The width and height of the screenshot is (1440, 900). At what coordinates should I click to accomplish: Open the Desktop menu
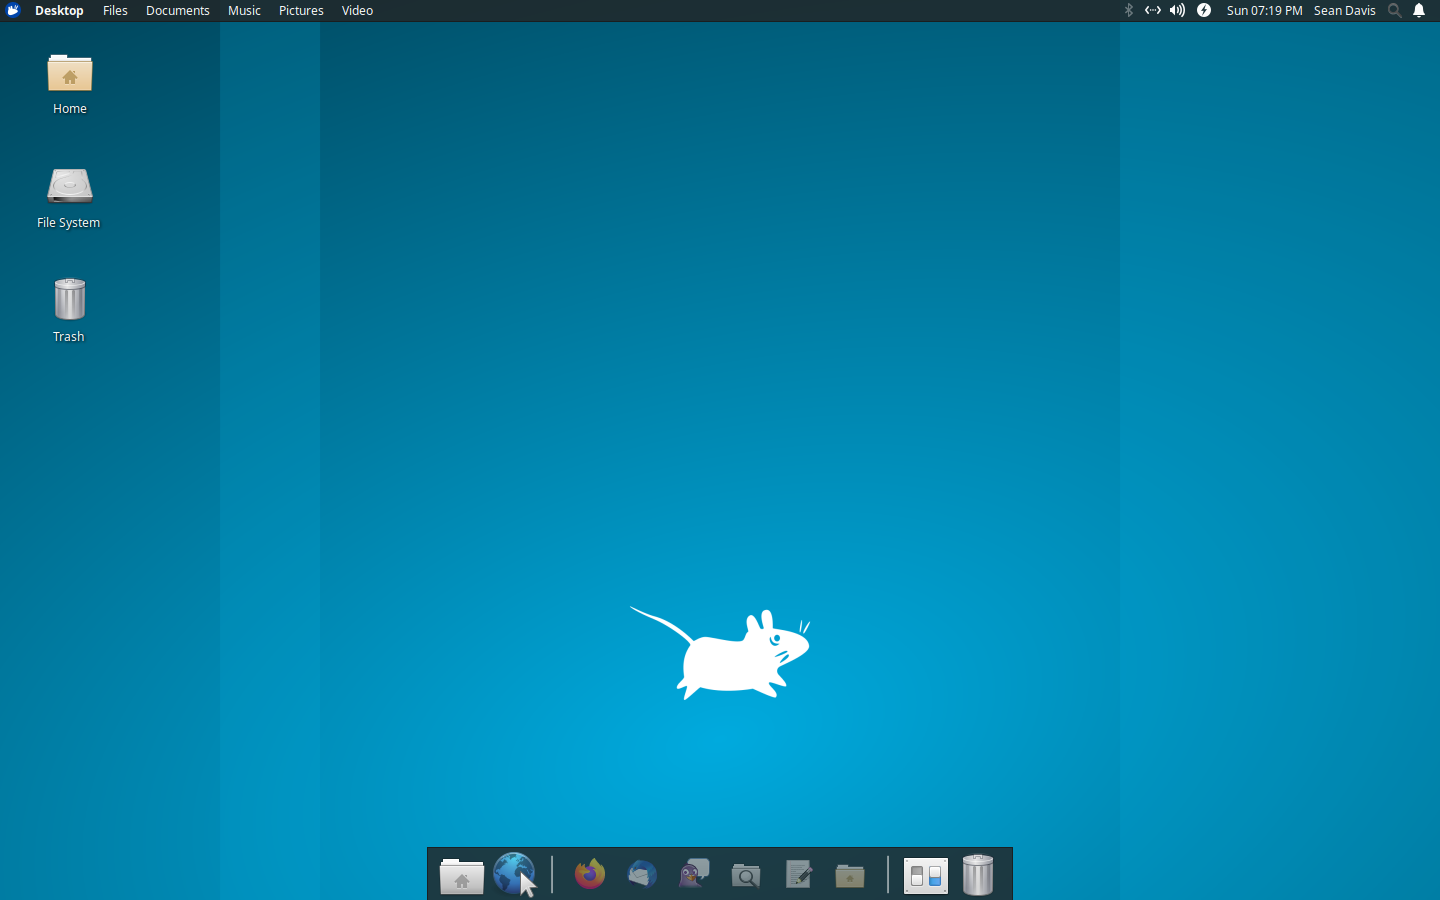(59, 10)
